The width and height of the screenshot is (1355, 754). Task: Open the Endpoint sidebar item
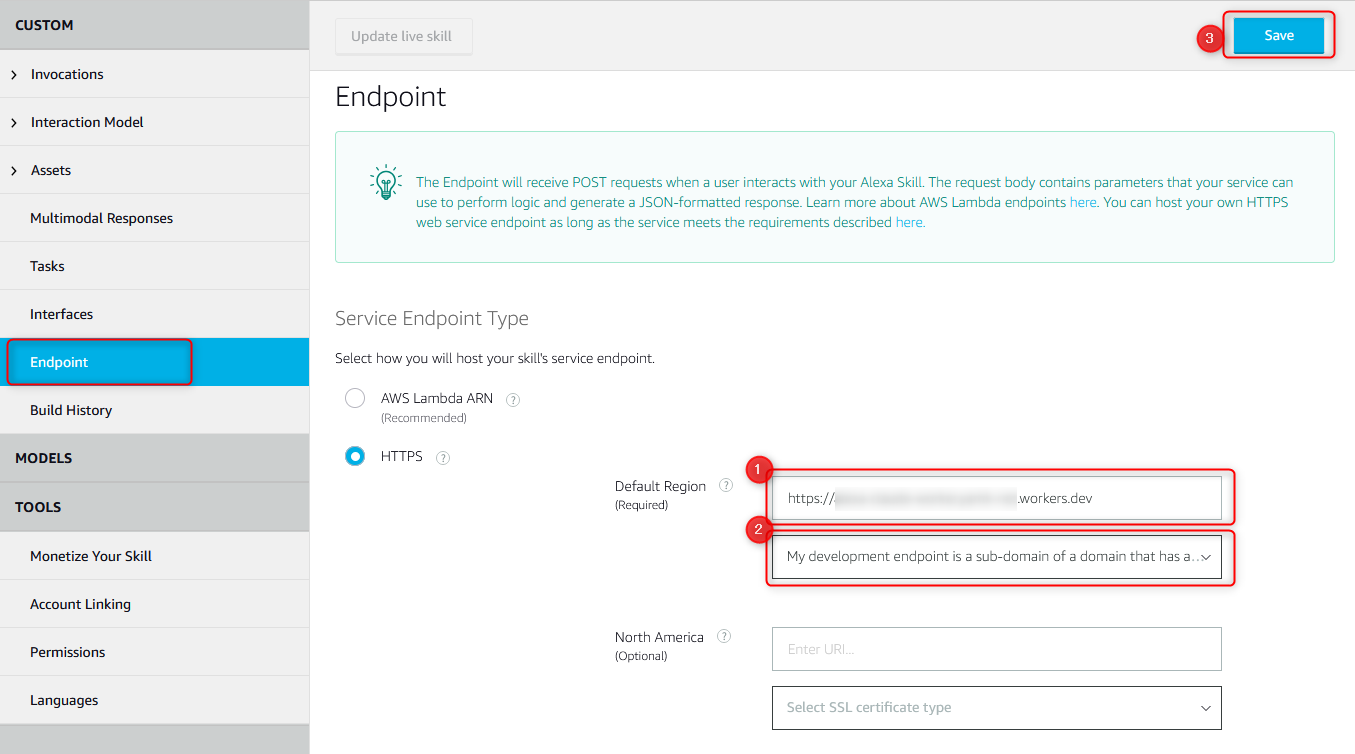[60, 362]
